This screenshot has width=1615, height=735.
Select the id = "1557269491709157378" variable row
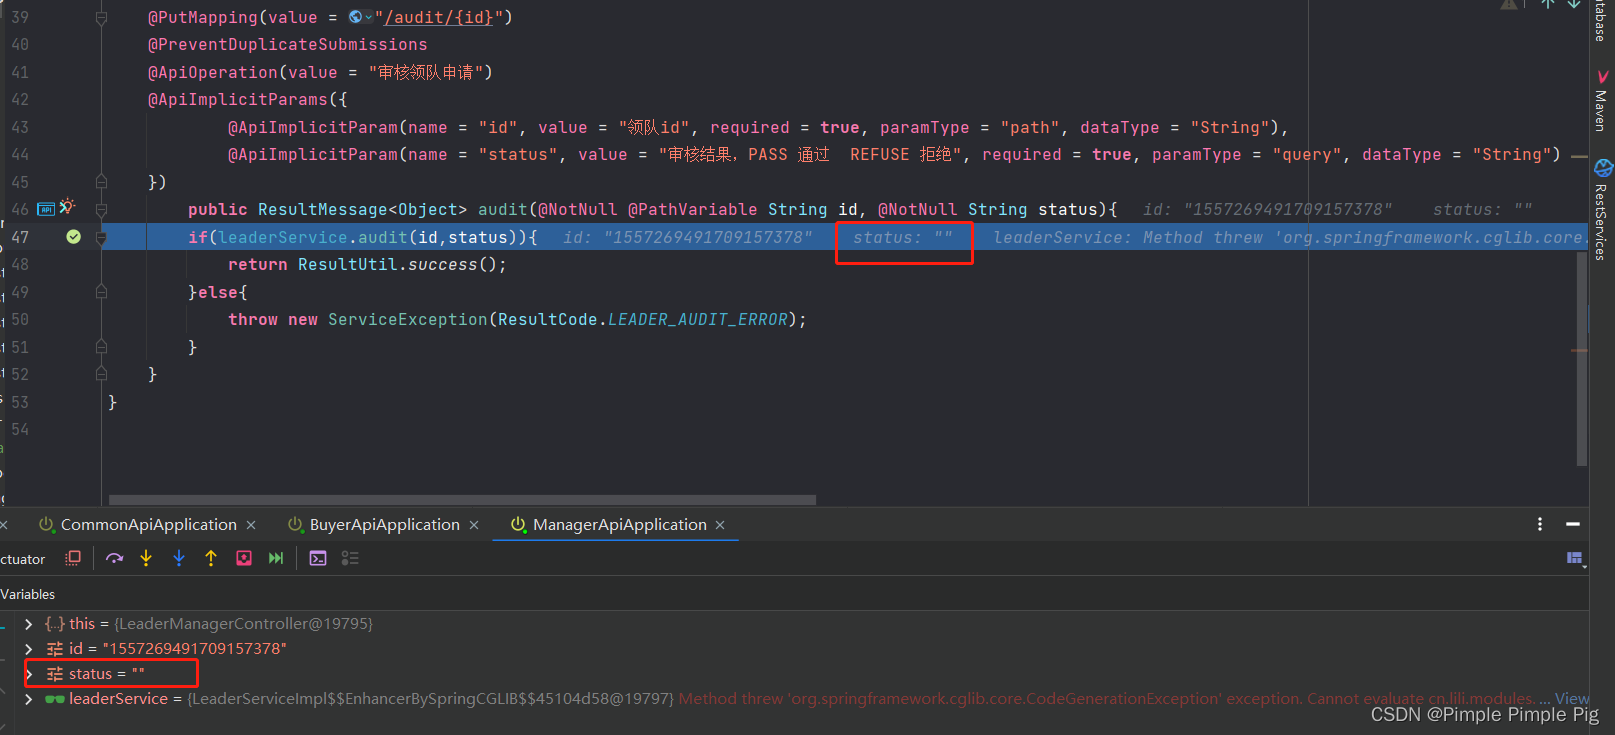click(794, 649)
